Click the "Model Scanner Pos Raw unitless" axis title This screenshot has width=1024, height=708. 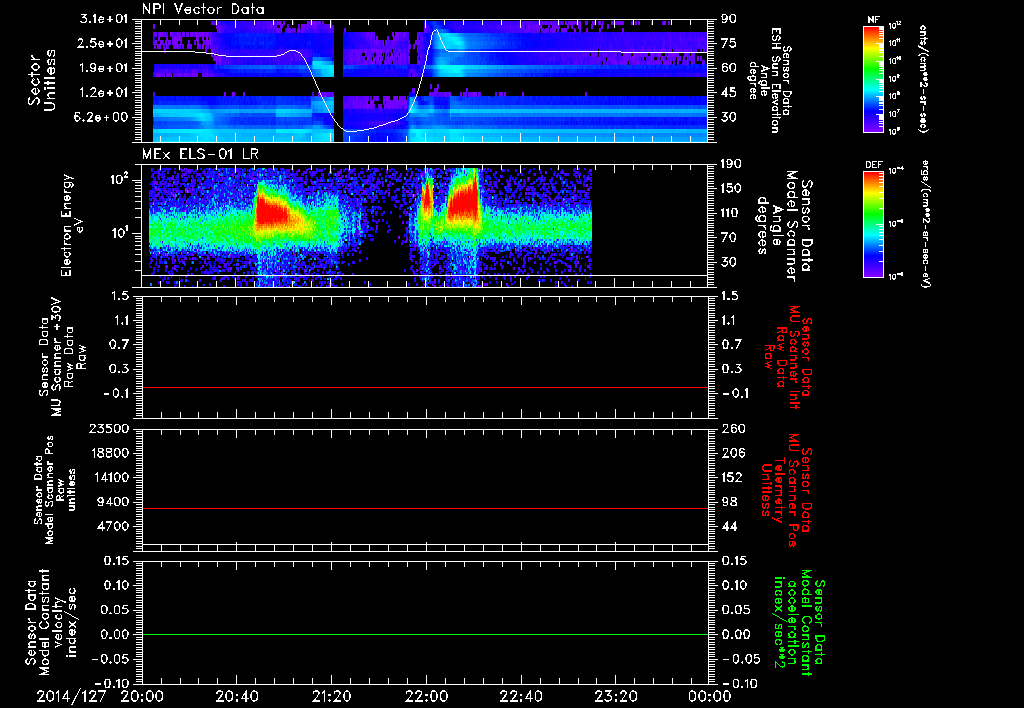coord(54,490)
